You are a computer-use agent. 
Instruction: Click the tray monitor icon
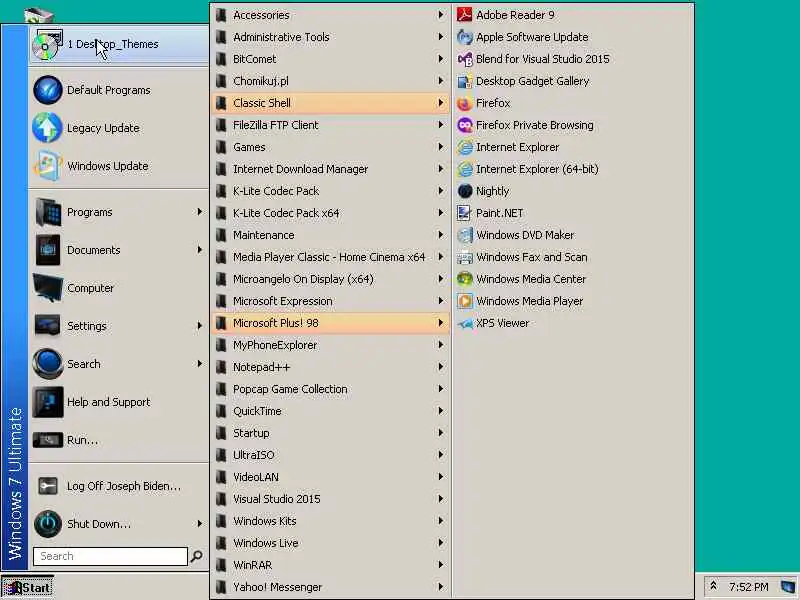pos(787,587)
